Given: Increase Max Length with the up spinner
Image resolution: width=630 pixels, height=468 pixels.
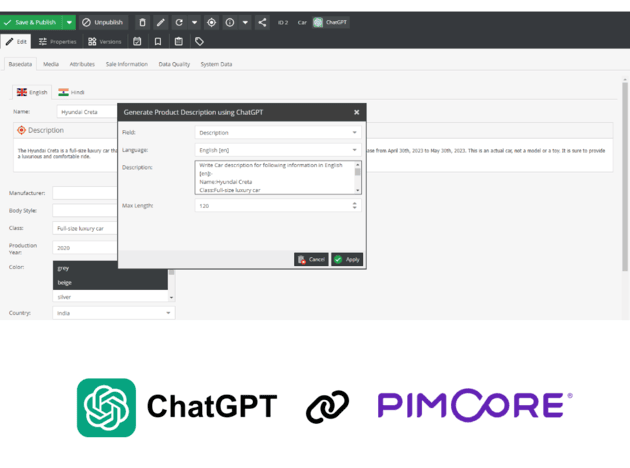Looking at the screenshot, I should [354, 203].
